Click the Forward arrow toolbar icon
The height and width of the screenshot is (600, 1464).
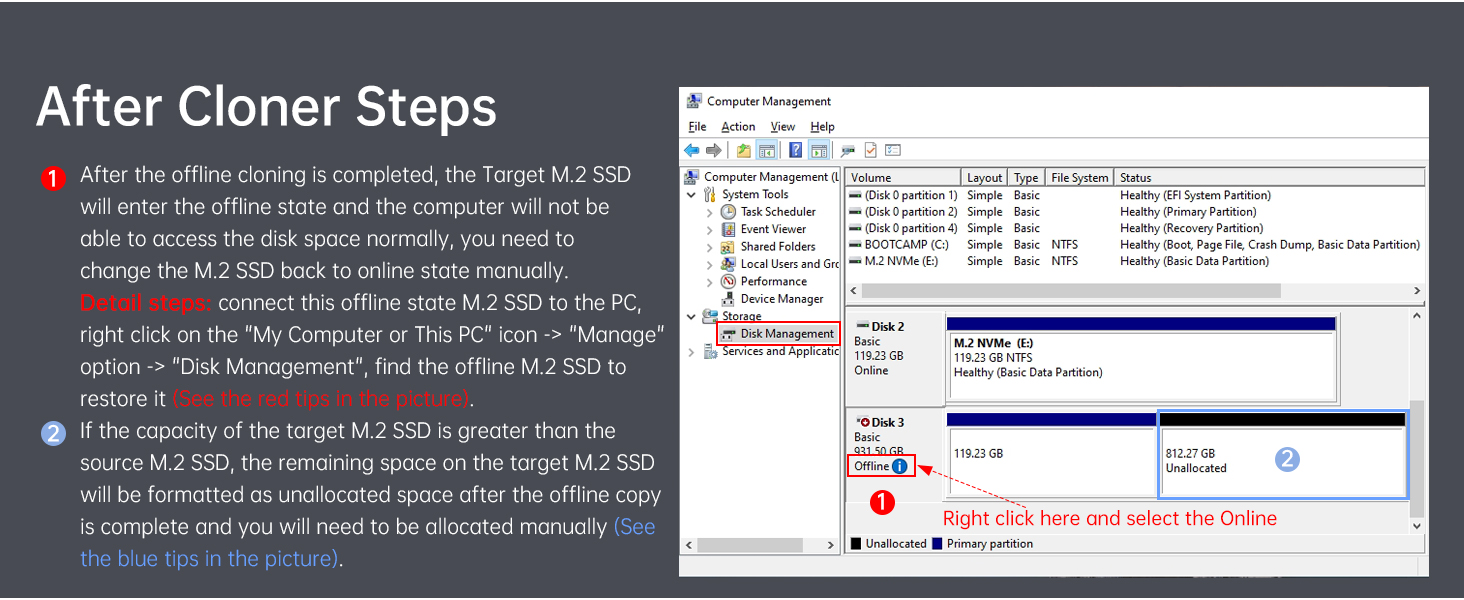[x=713, y=150]
